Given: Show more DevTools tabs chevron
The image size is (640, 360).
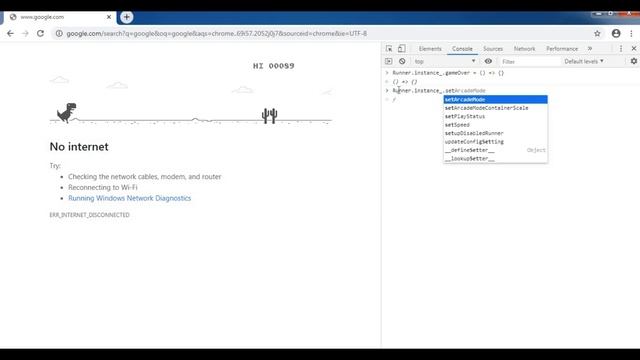Looking at the screenshot, I should tap(590, 49).
